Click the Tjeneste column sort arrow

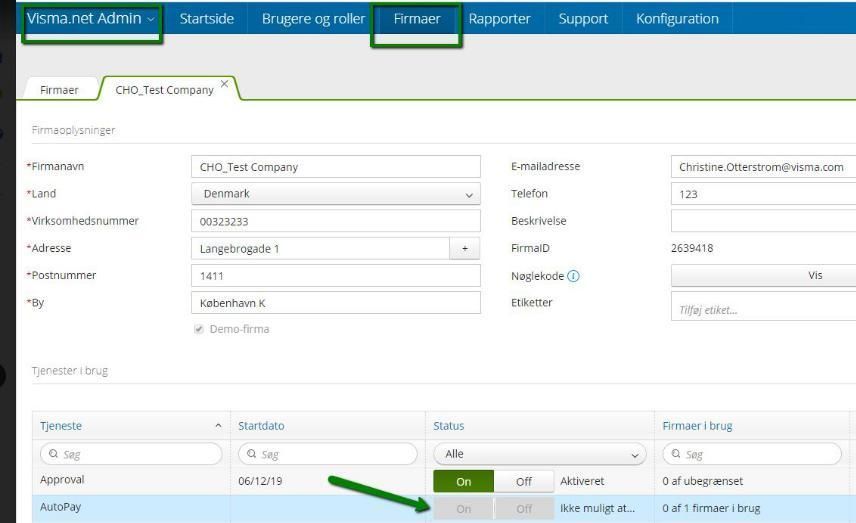coord(218,426)
